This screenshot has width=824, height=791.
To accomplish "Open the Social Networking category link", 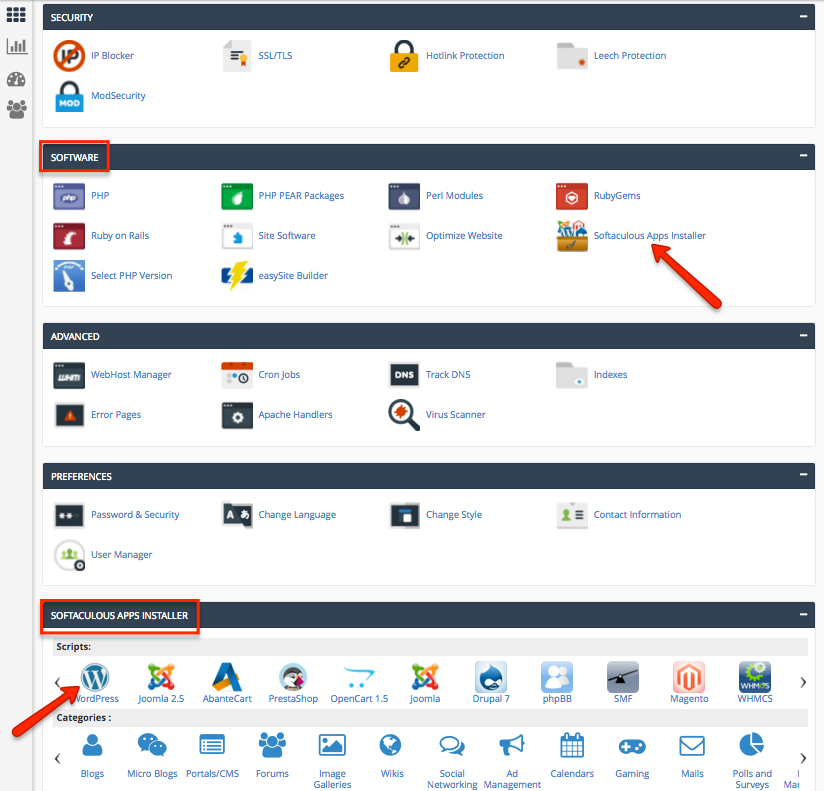I will point(452,779).
